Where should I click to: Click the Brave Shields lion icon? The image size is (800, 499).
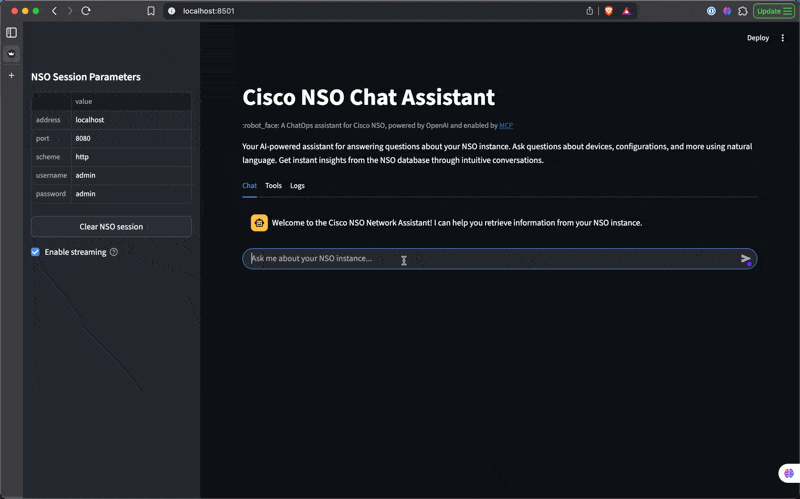point(608,11)
